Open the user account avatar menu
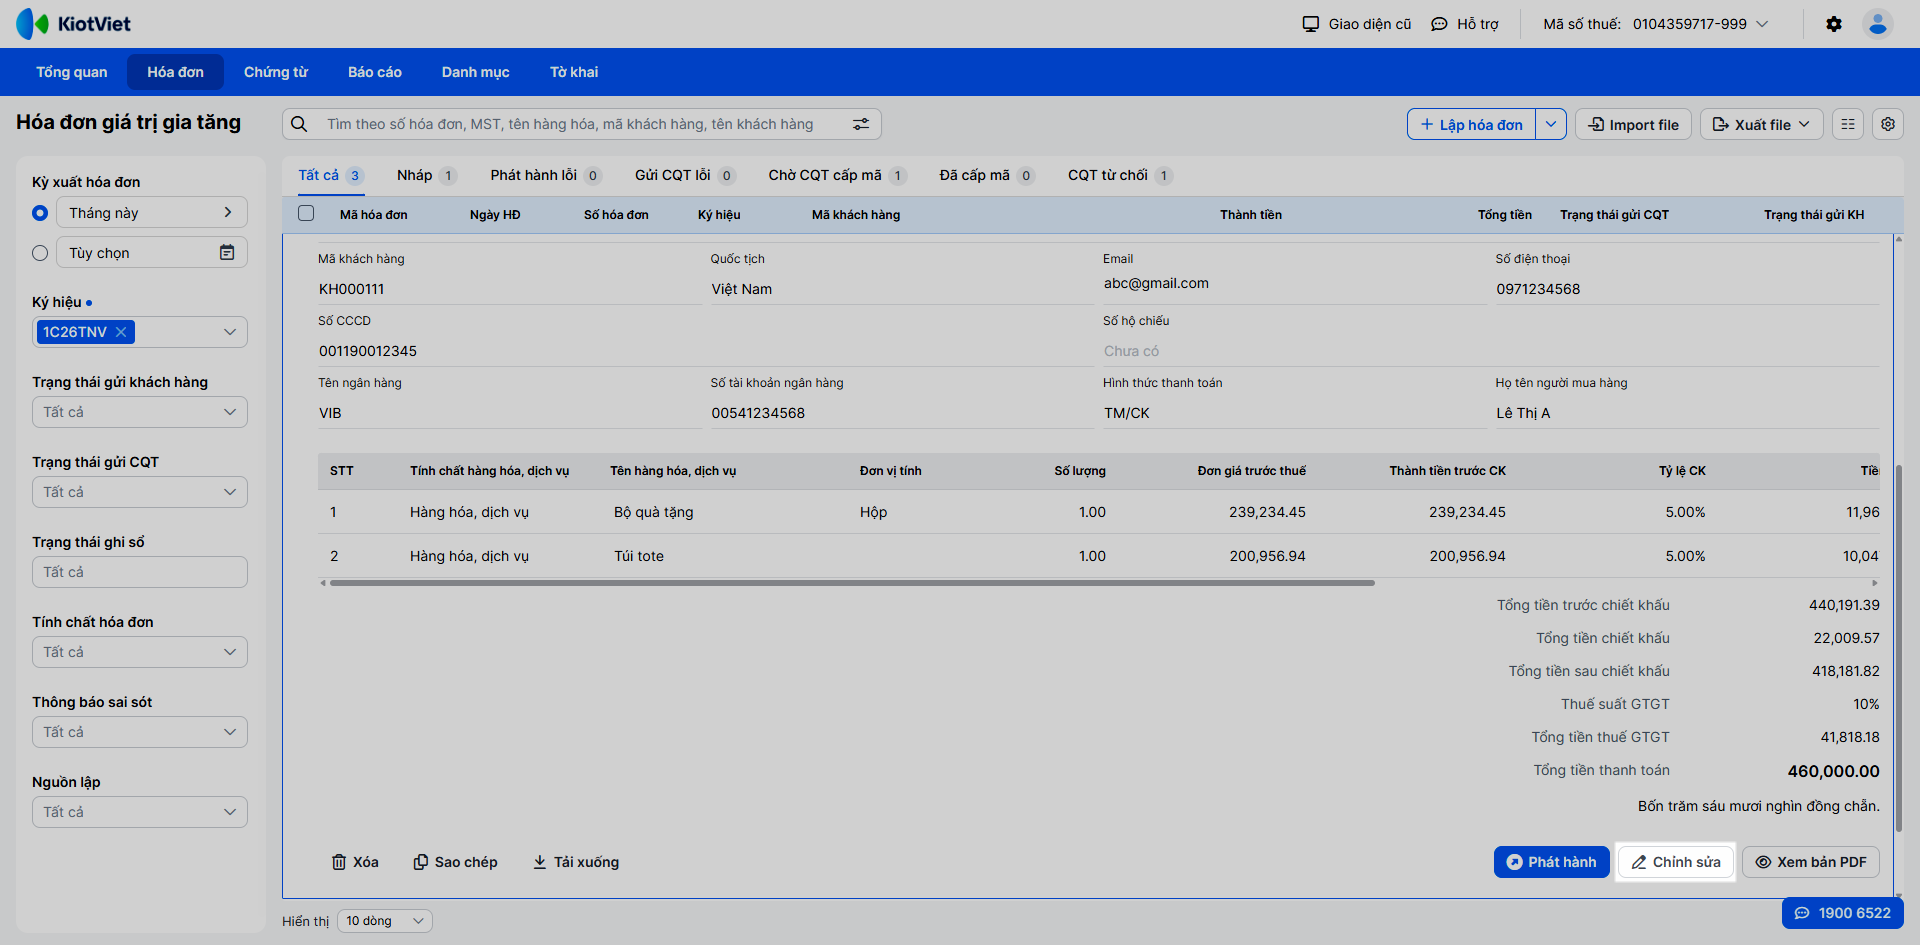This screenshot has width=1920, height=945. [1878, 24]
